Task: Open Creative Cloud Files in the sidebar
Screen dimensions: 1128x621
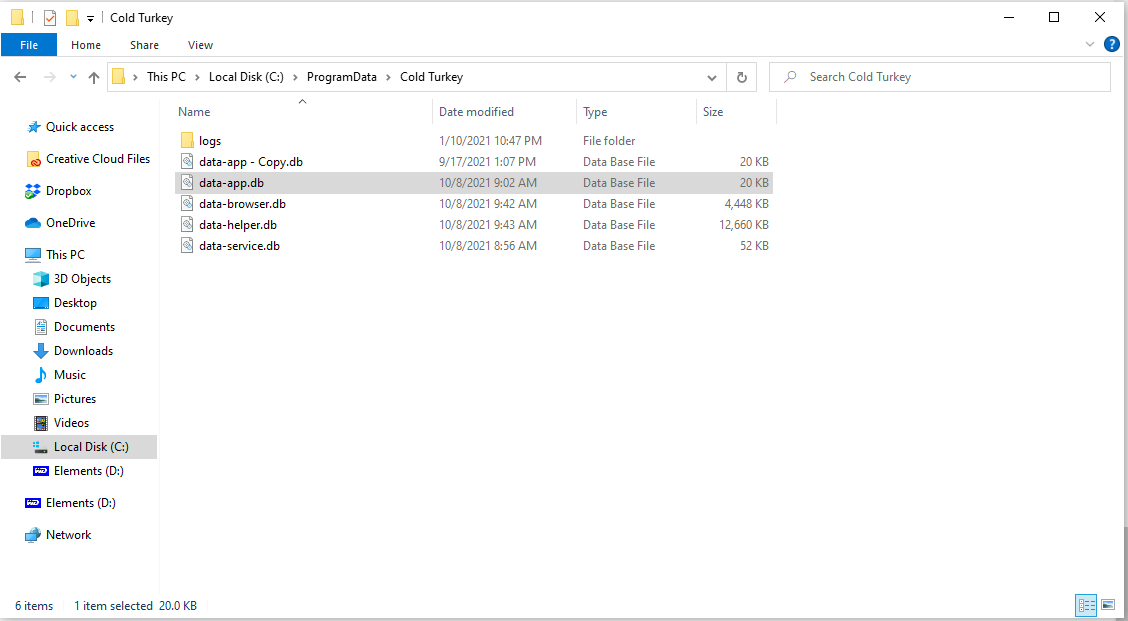Action: click(x=98, y=159)
